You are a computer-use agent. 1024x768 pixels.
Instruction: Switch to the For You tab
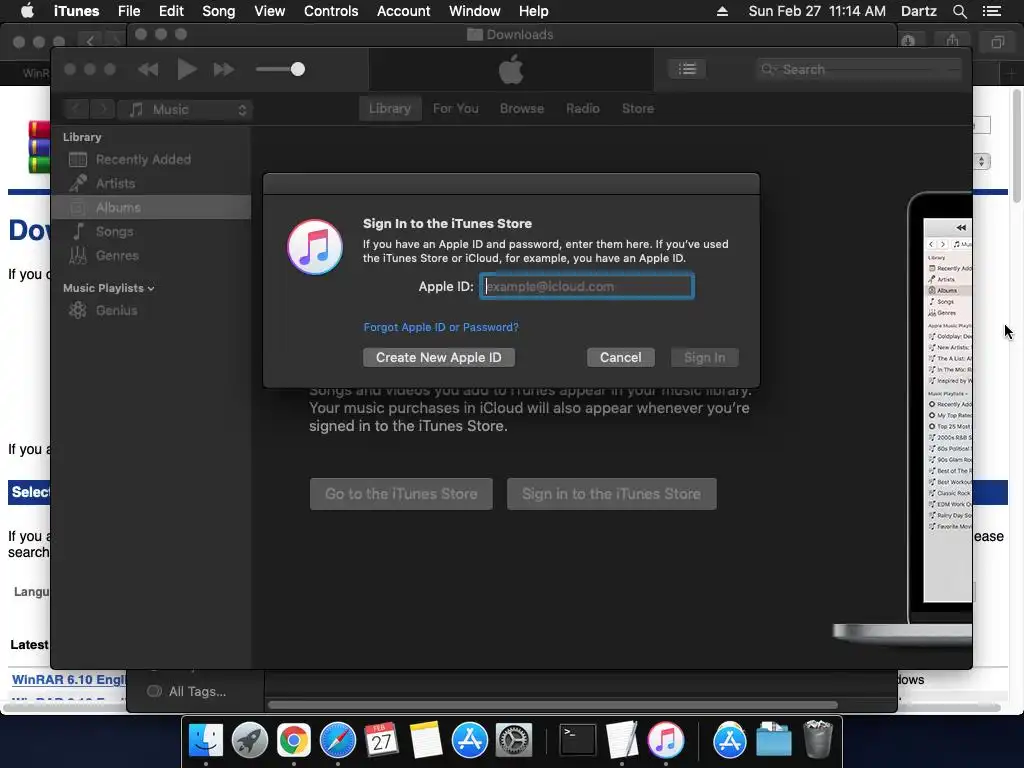456,108
